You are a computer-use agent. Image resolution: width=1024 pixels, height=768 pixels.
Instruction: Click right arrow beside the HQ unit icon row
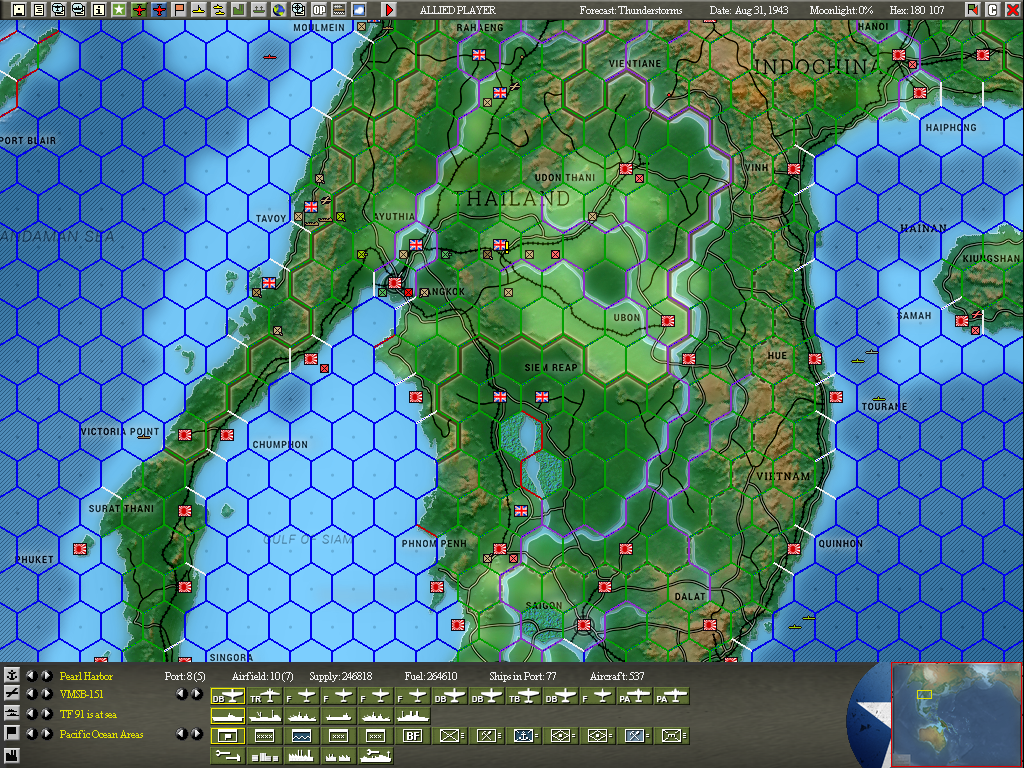tap(197, 733)
